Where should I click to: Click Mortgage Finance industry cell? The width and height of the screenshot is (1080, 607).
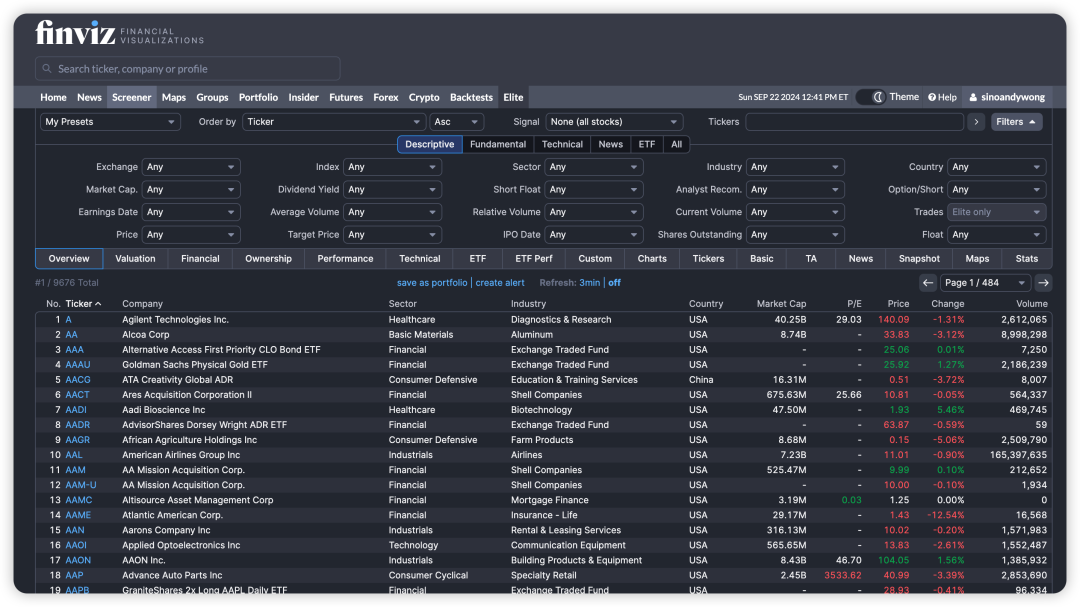tap(550, 501)
